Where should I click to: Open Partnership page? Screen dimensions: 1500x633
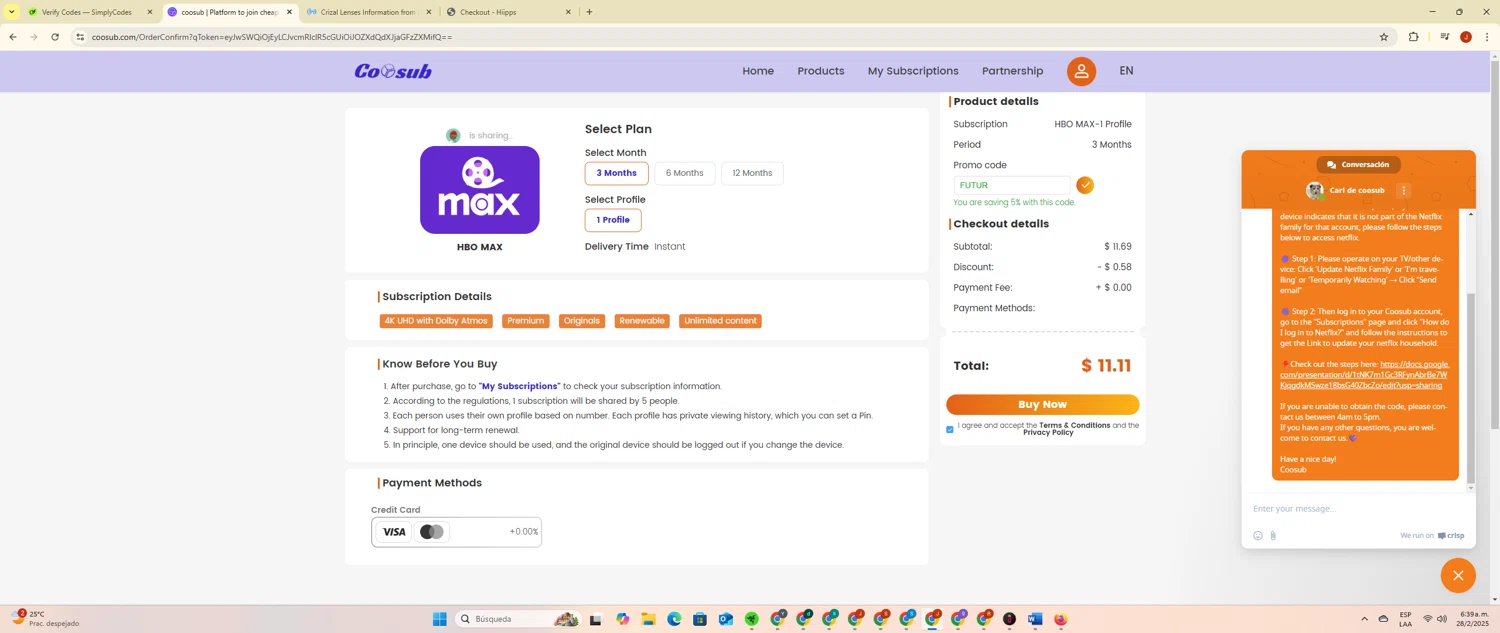[x=1012, y=71]
